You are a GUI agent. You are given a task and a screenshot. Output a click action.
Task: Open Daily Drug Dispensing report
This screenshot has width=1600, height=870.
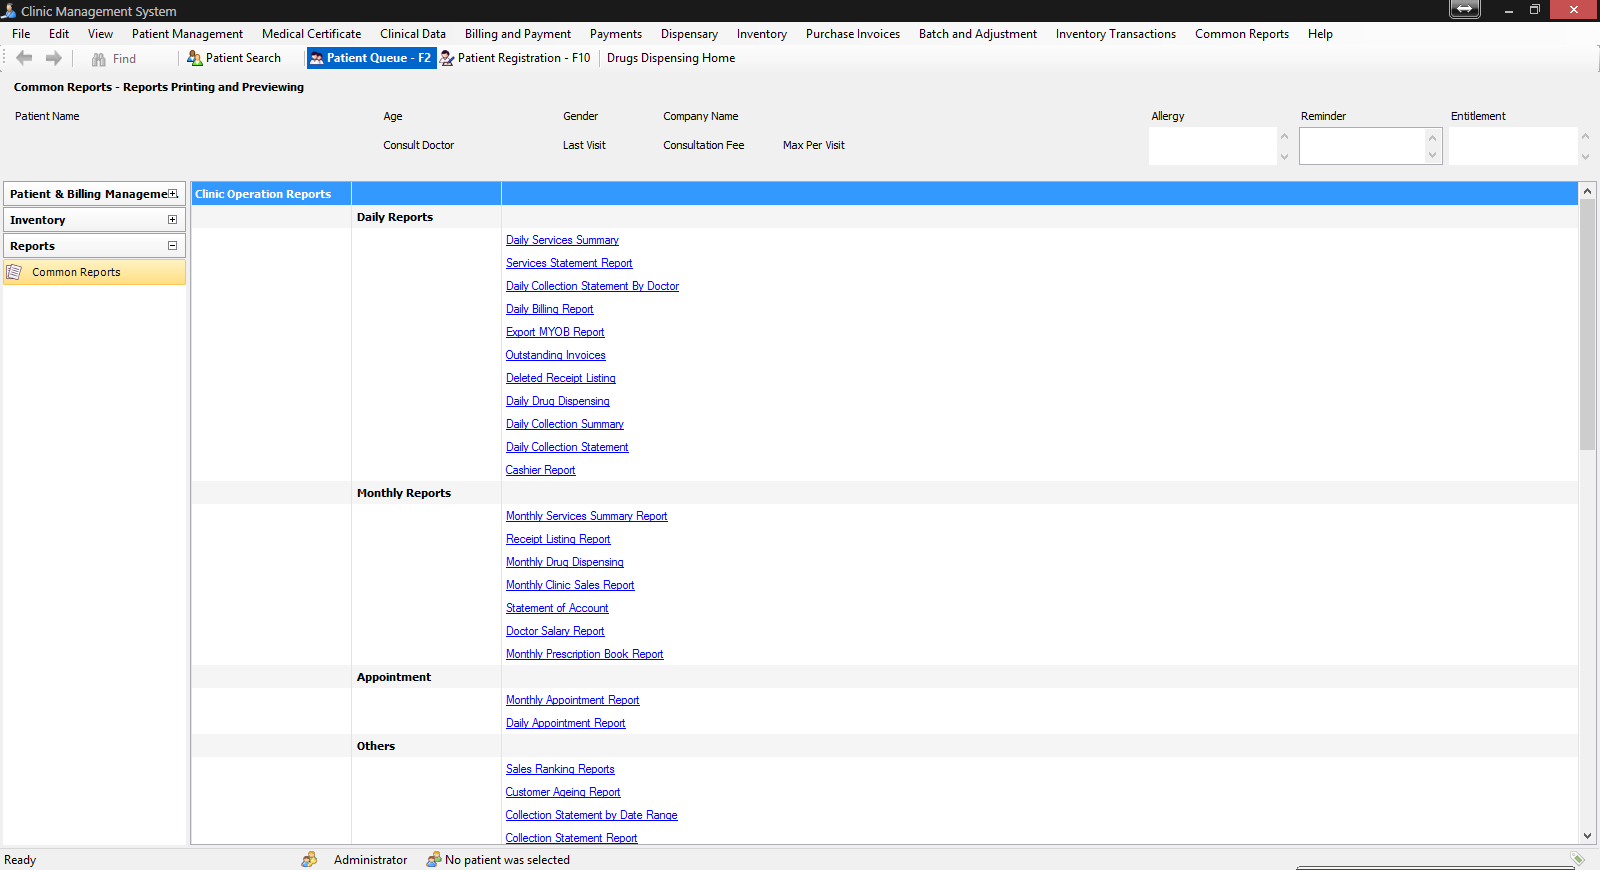click(x=557, y=401)
